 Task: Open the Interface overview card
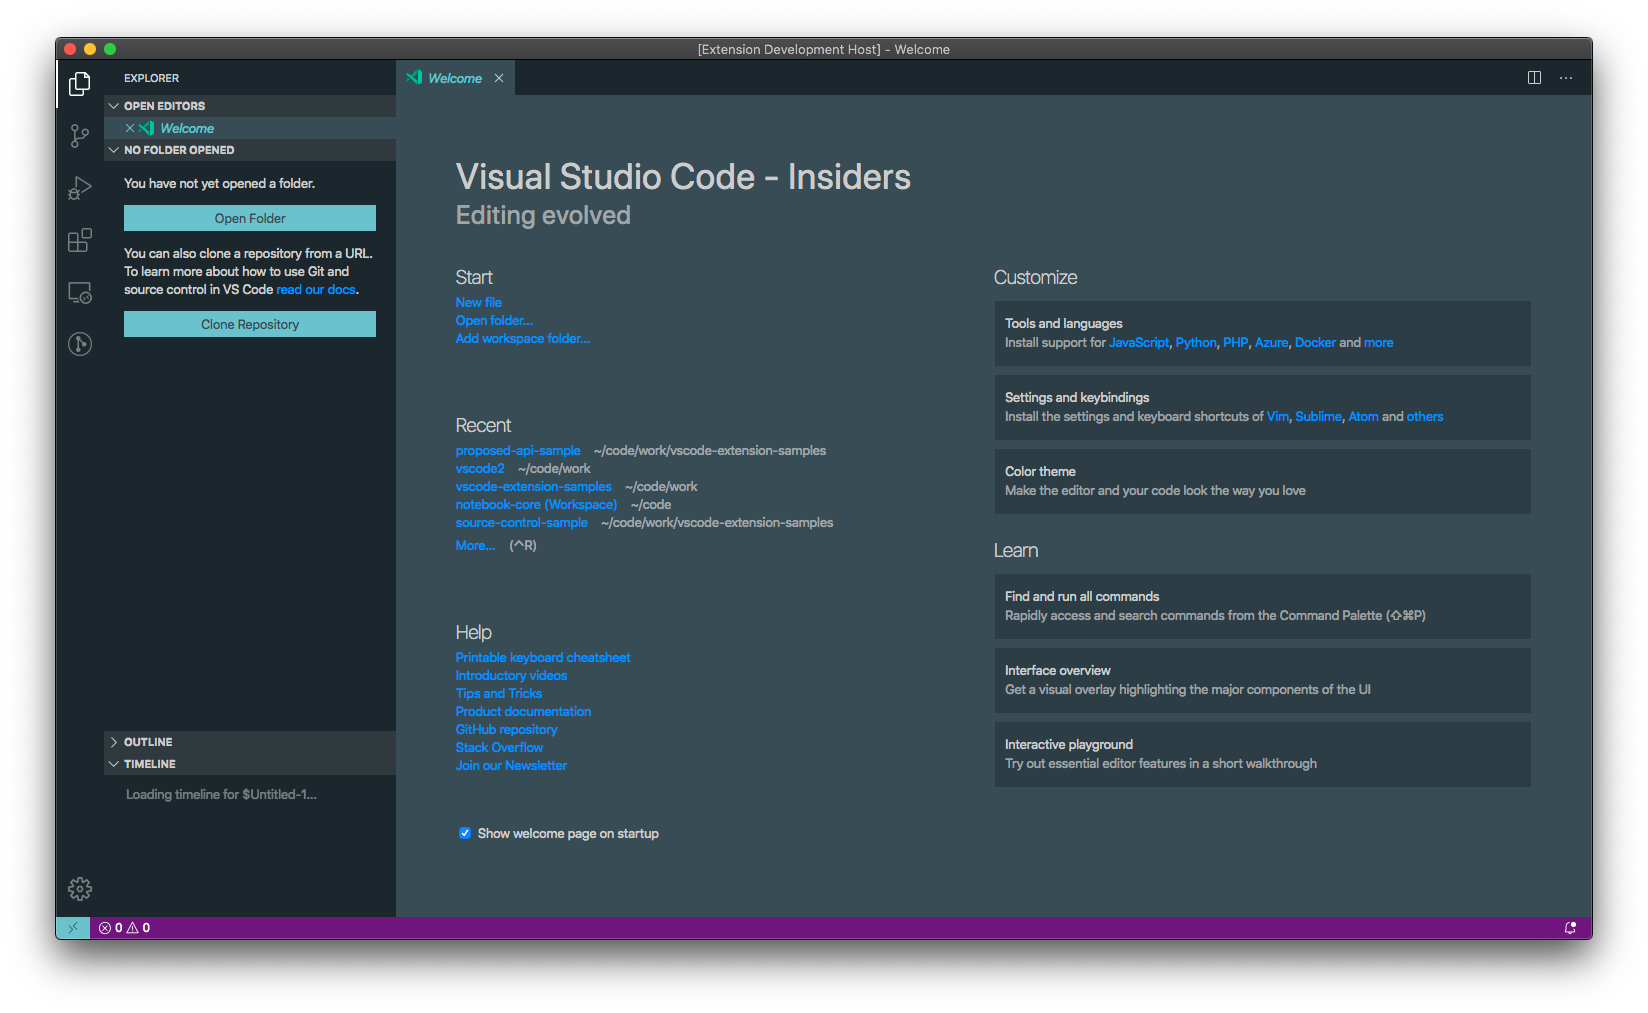click(1262, 680)
